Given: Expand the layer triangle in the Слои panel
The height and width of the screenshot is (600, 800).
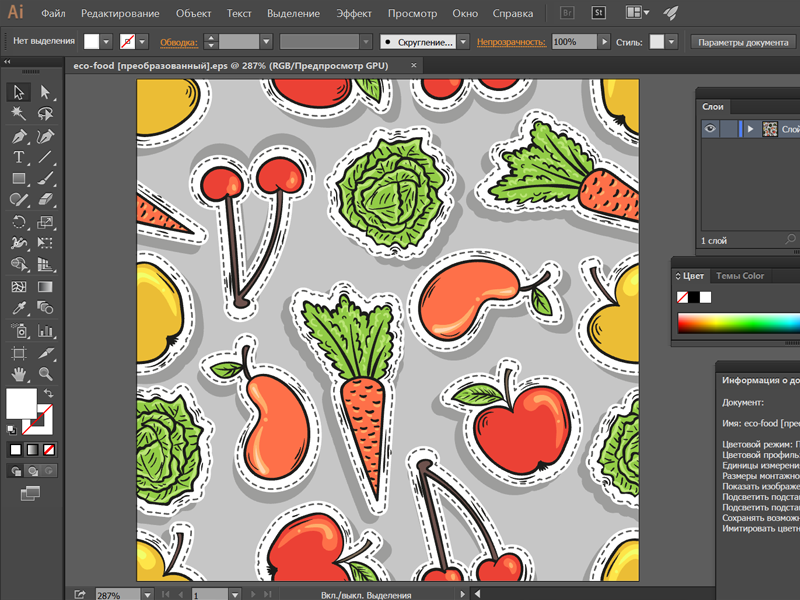Looking at the screenshot, I should [750, 129].
